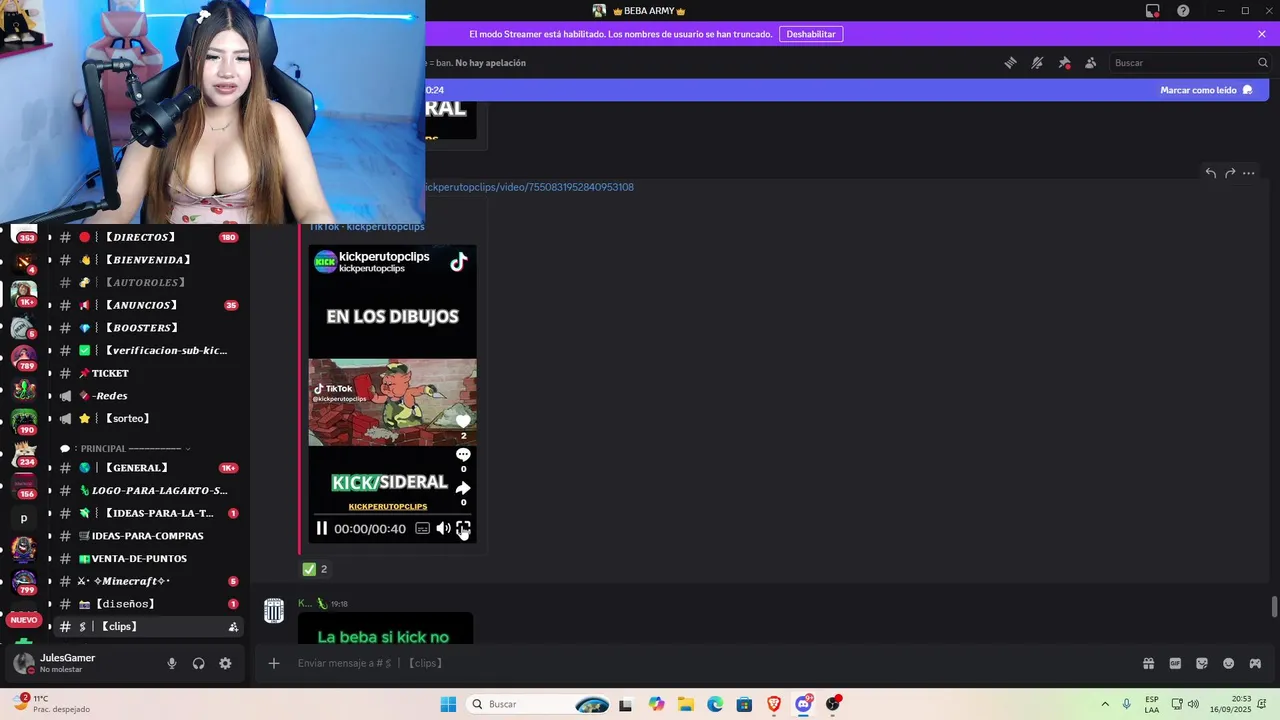Screen dimensions: 1280x720
Task: Open the channel Threads icon
Action: pos(1010,63)
